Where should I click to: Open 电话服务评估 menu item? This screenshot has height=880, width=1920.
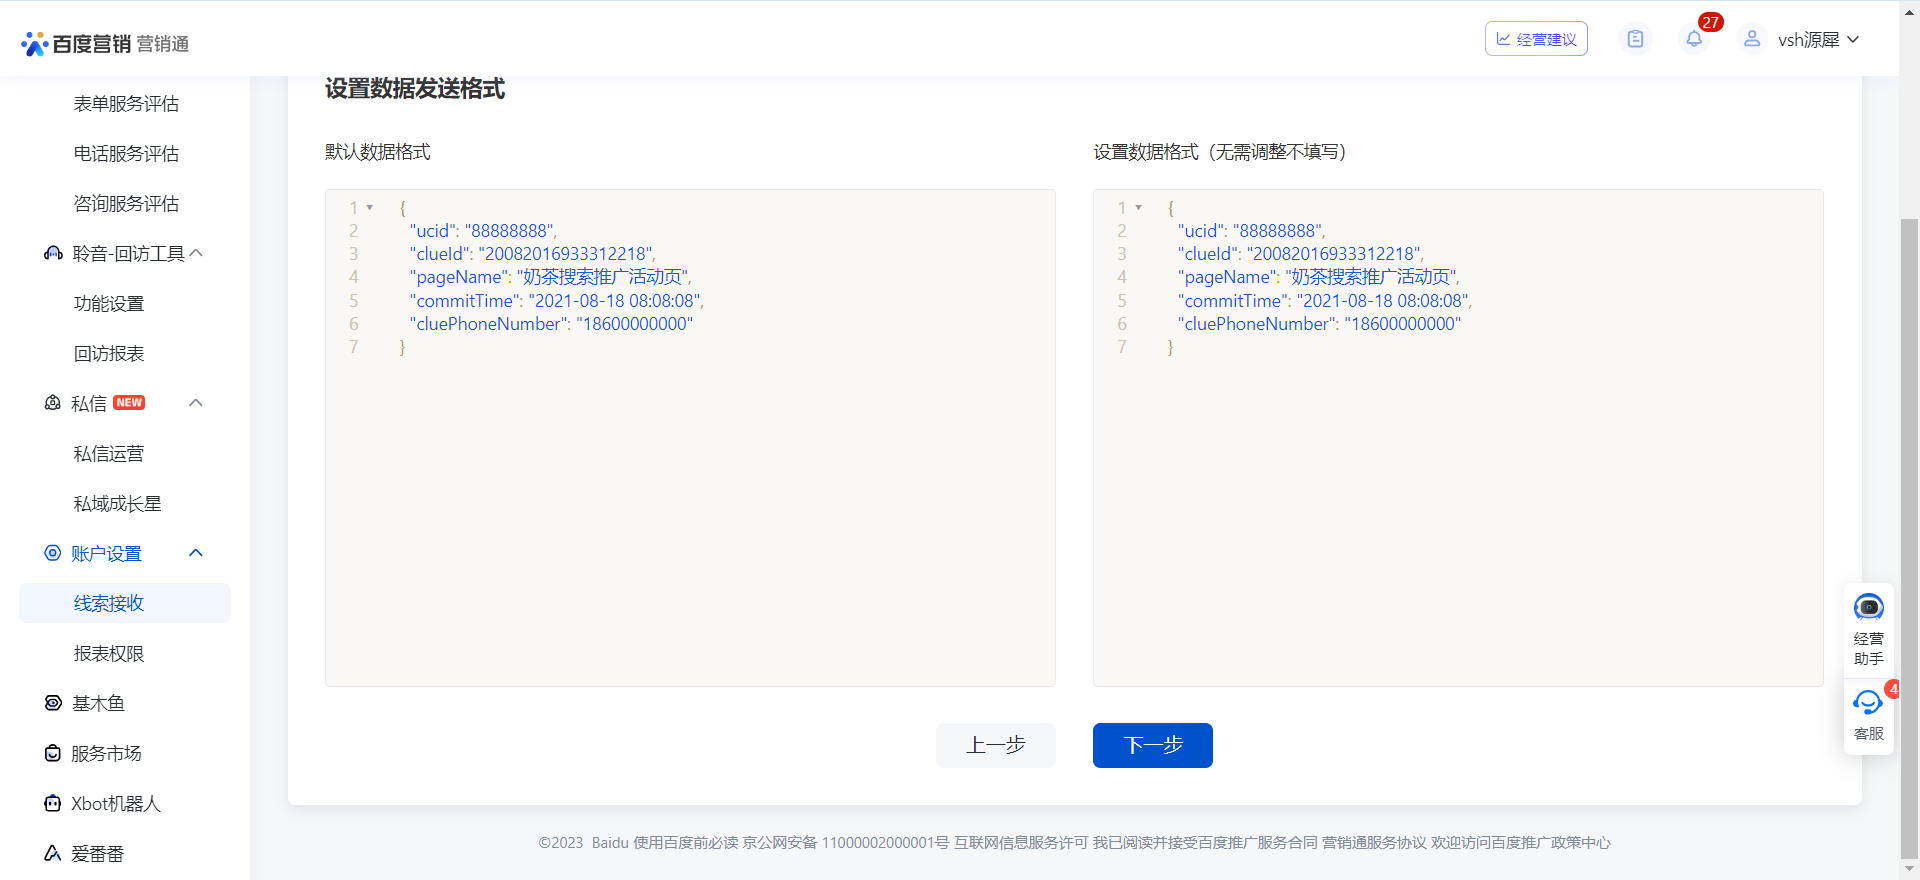tap(126, 153)
